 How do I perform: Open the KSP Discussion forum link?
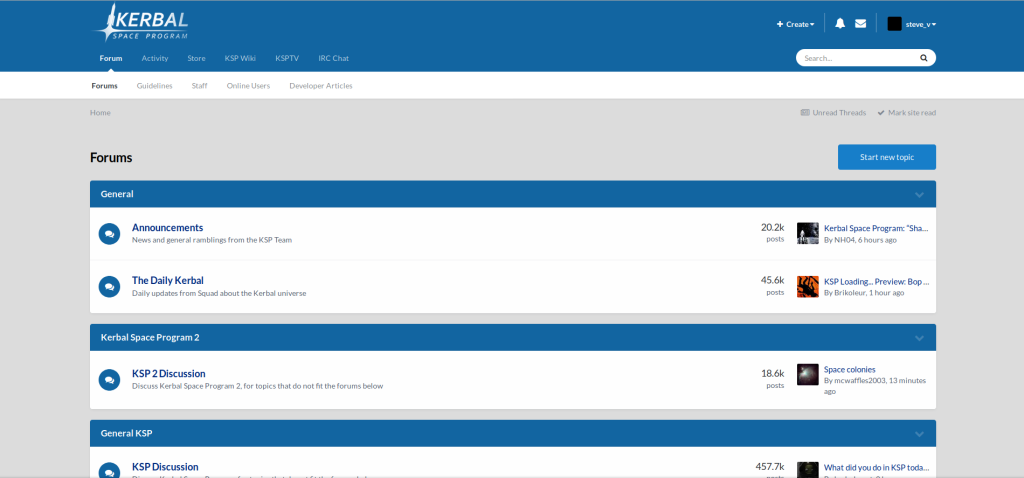(165, 467)
